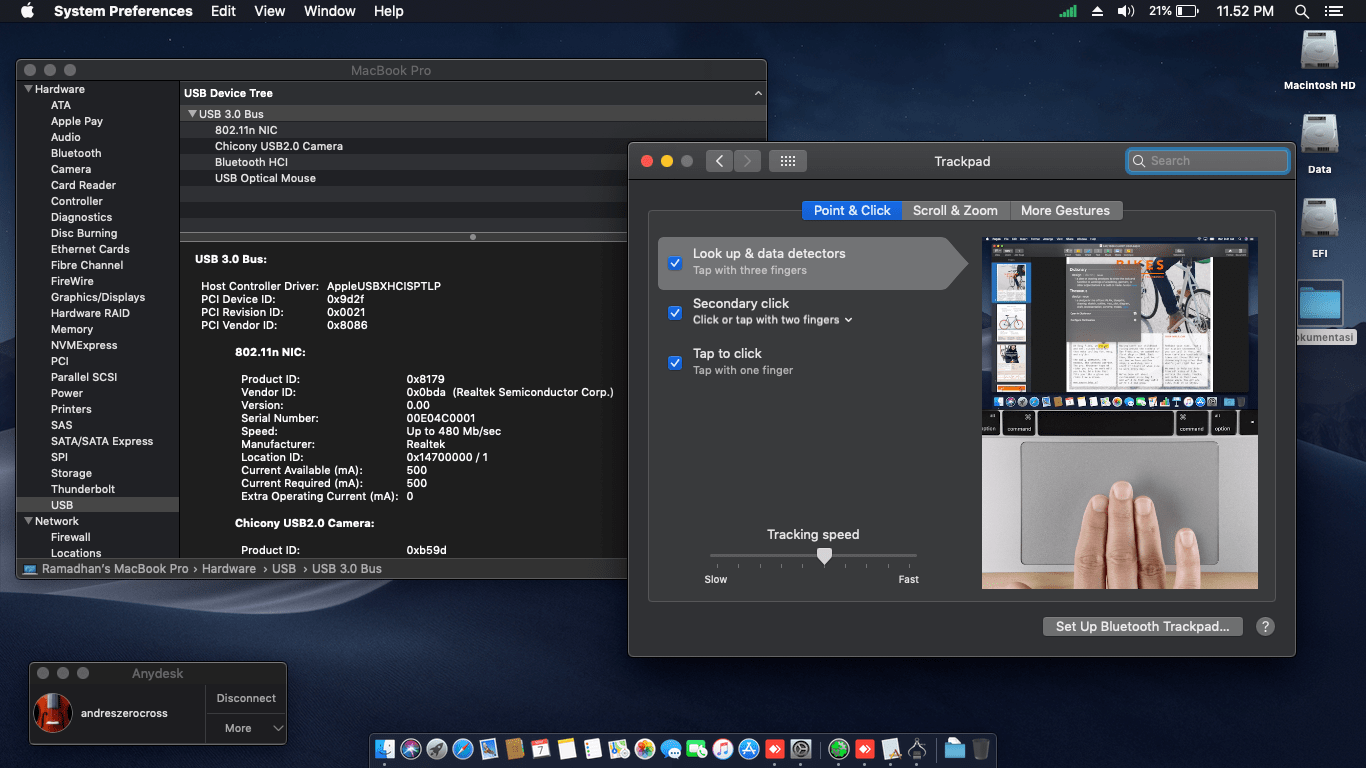Open the View menu
The width and height of the screenshot is (1366, 768).
[270, 11]
